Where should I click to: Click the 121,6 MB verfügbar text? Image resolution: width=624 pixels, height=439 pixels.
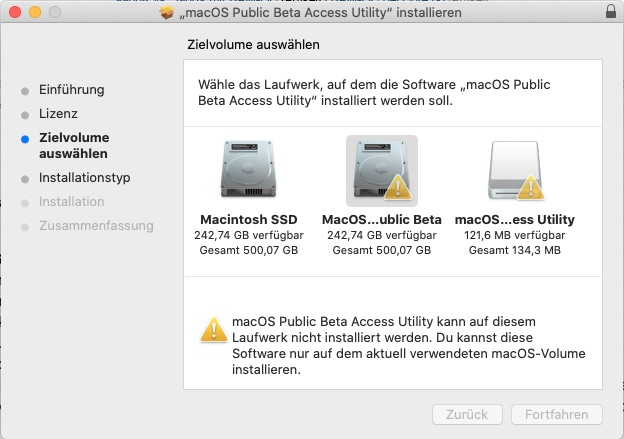(515, 235)
